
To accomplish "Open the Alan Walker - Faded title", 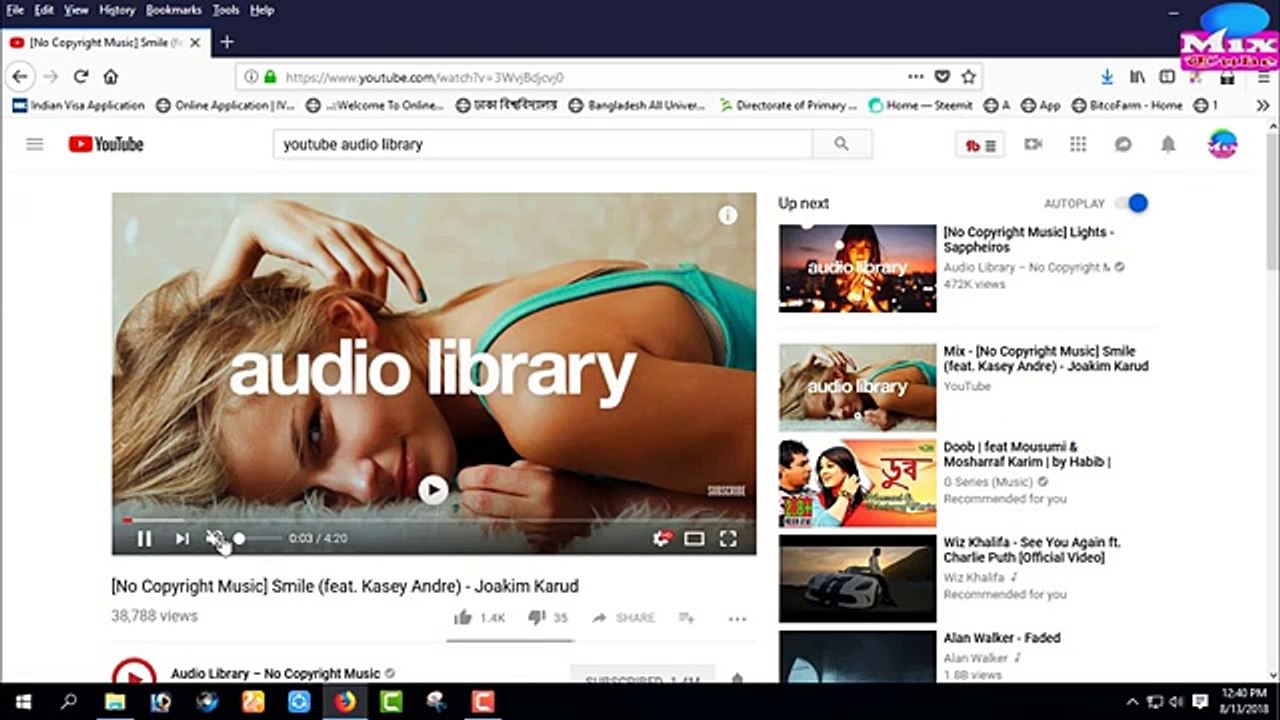I will [1002, 638].
